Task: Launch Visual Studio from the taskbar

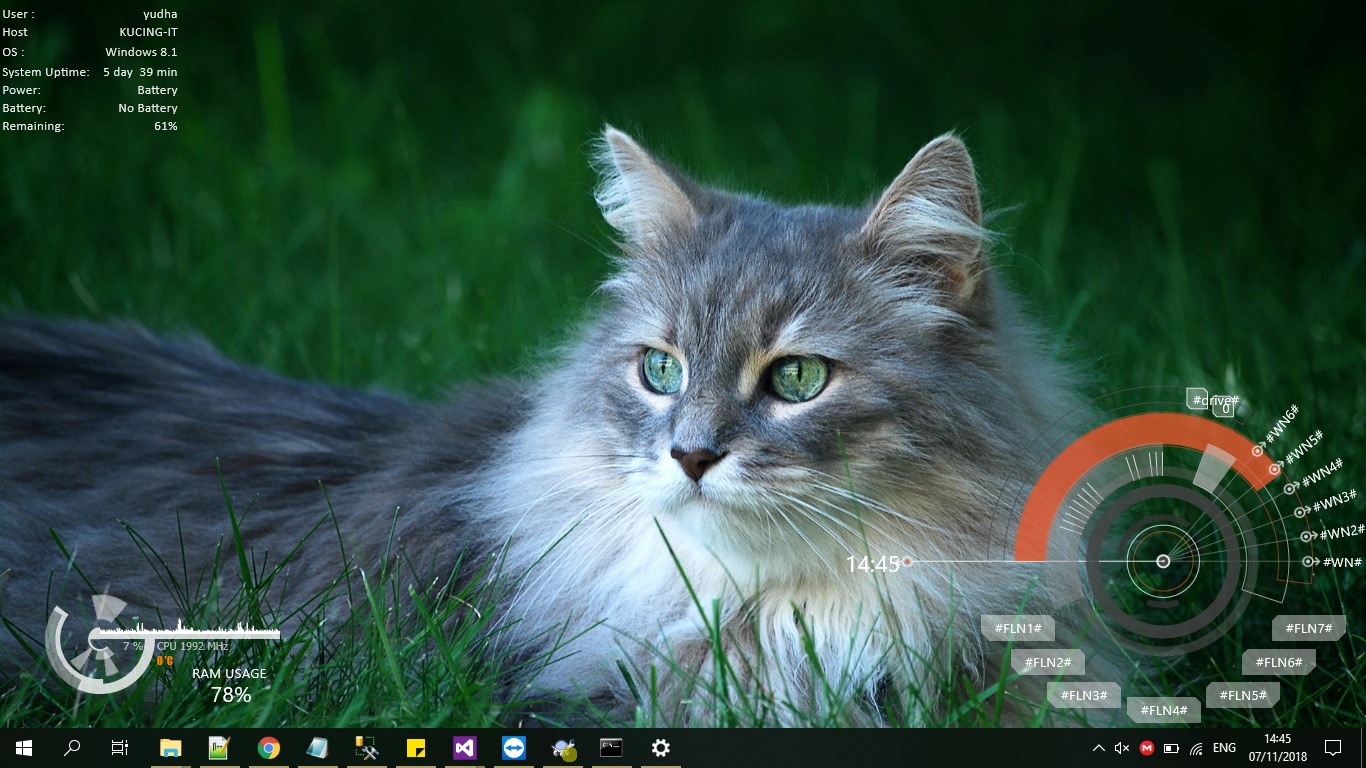Action: tap(464, 747)
